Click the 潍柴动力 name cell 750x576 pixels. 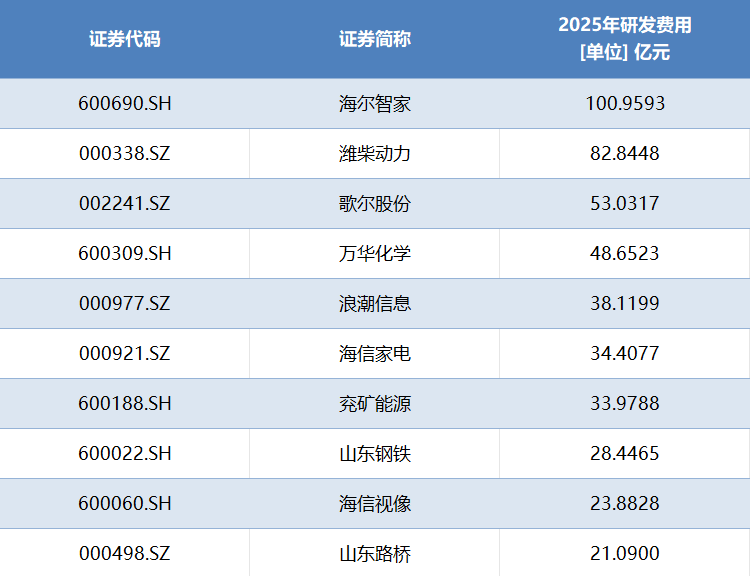tap(374, 153)
